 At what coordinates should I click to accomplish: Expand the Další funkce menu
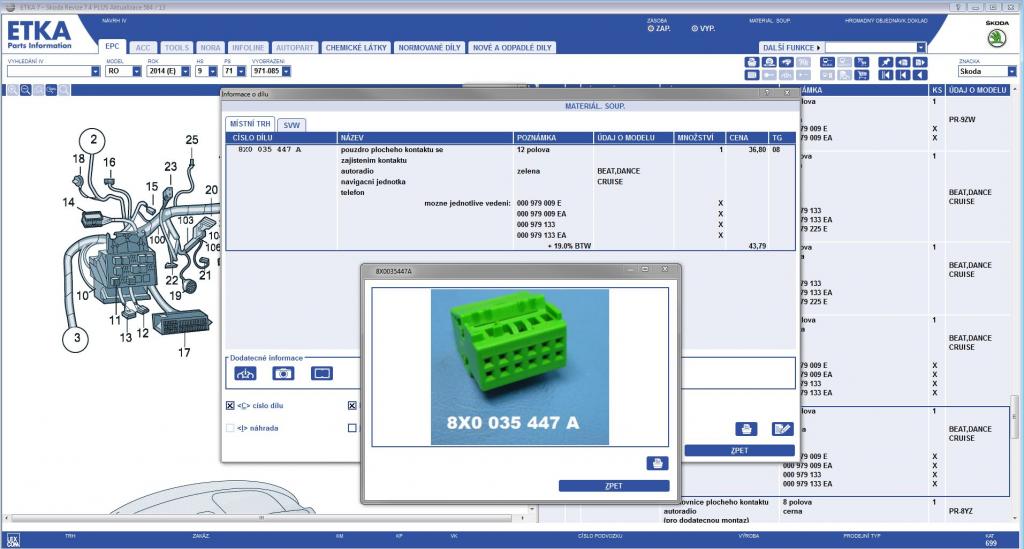pyautogui.click(x=791, y=48)
